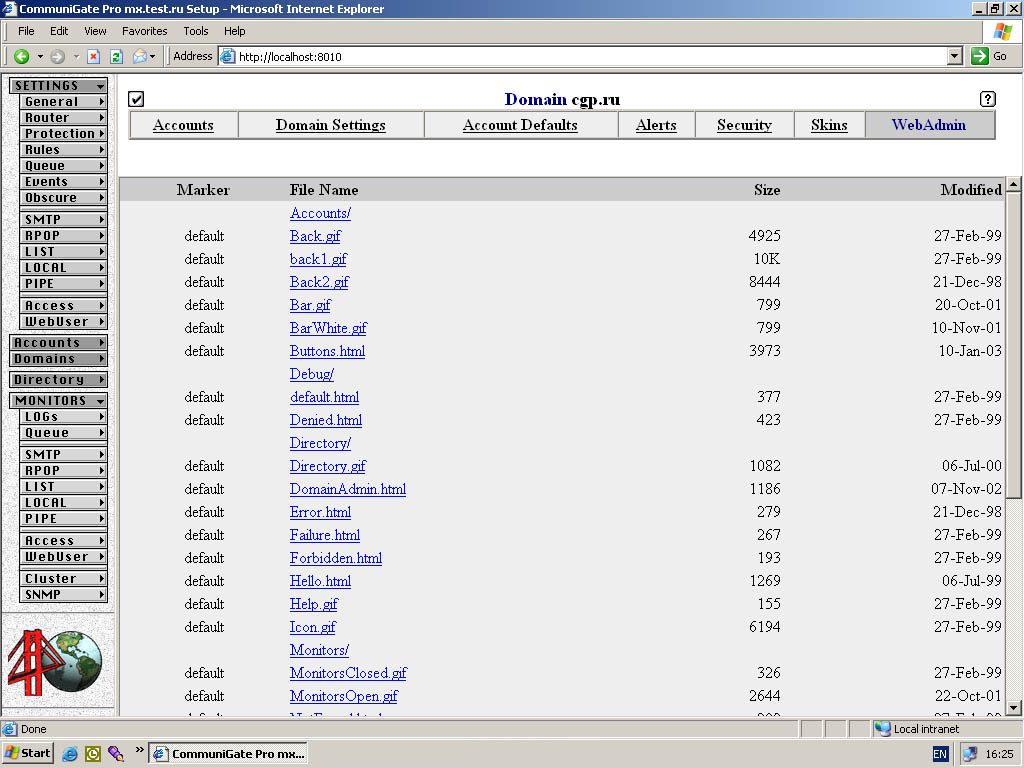This screenshot has width=1024, height=768.
Task: Open the Domains sidebar item
Action: [59, 359]
